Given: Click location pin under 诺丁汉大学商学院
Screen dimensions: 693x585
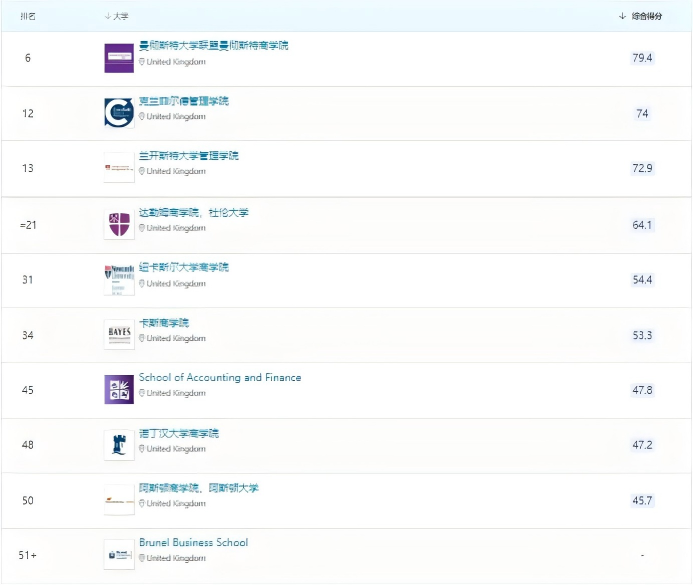Looking at the screenshot, I should pyautogui.click(x=142, y=448).
